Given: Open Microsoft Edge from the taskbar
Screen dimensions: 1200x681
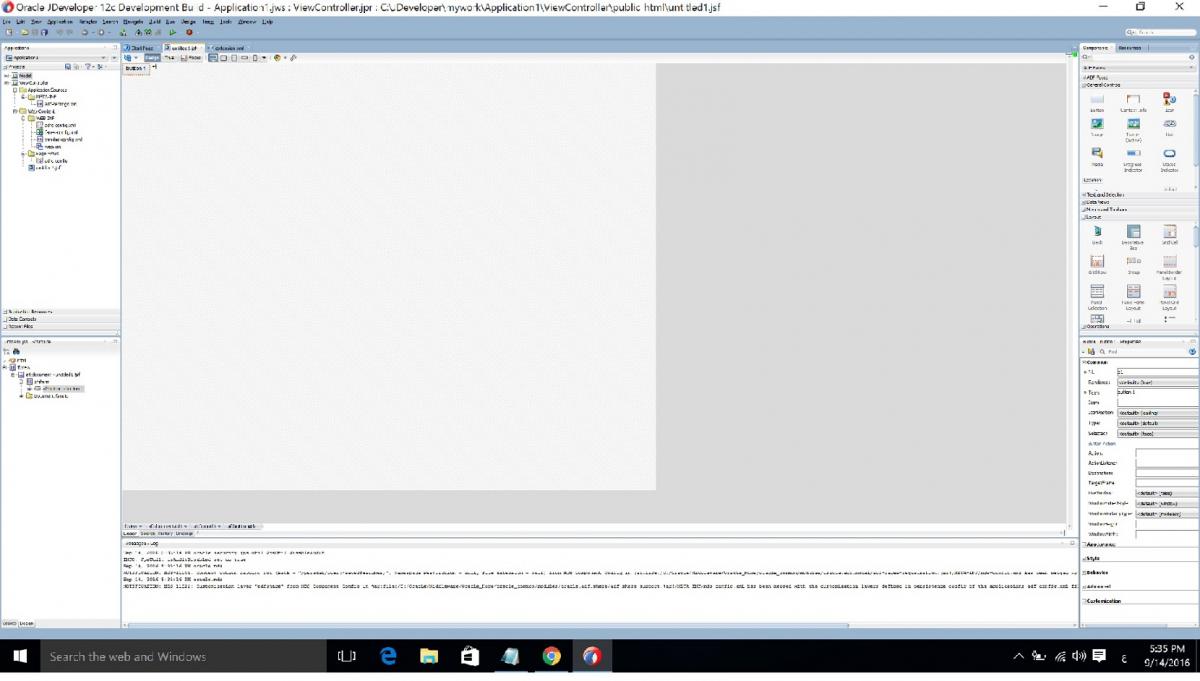Looking at the screenshot, I should (389, 656).
